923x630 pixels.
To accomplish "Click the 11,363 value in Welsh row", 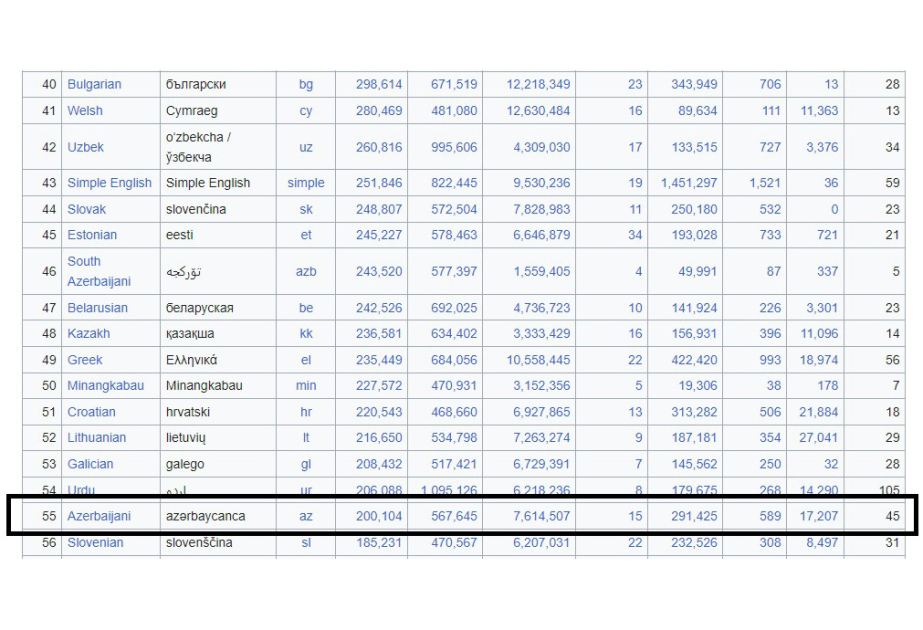I will tap(819, 111).
